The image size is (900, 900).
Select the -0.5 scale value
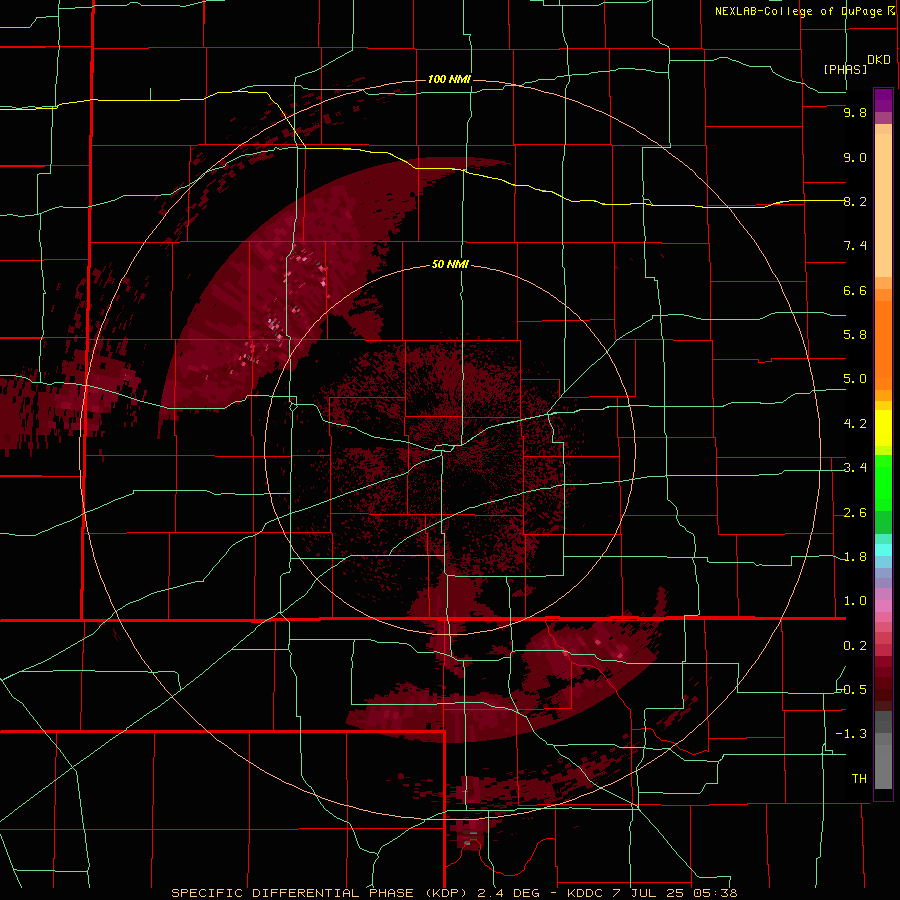852,690
